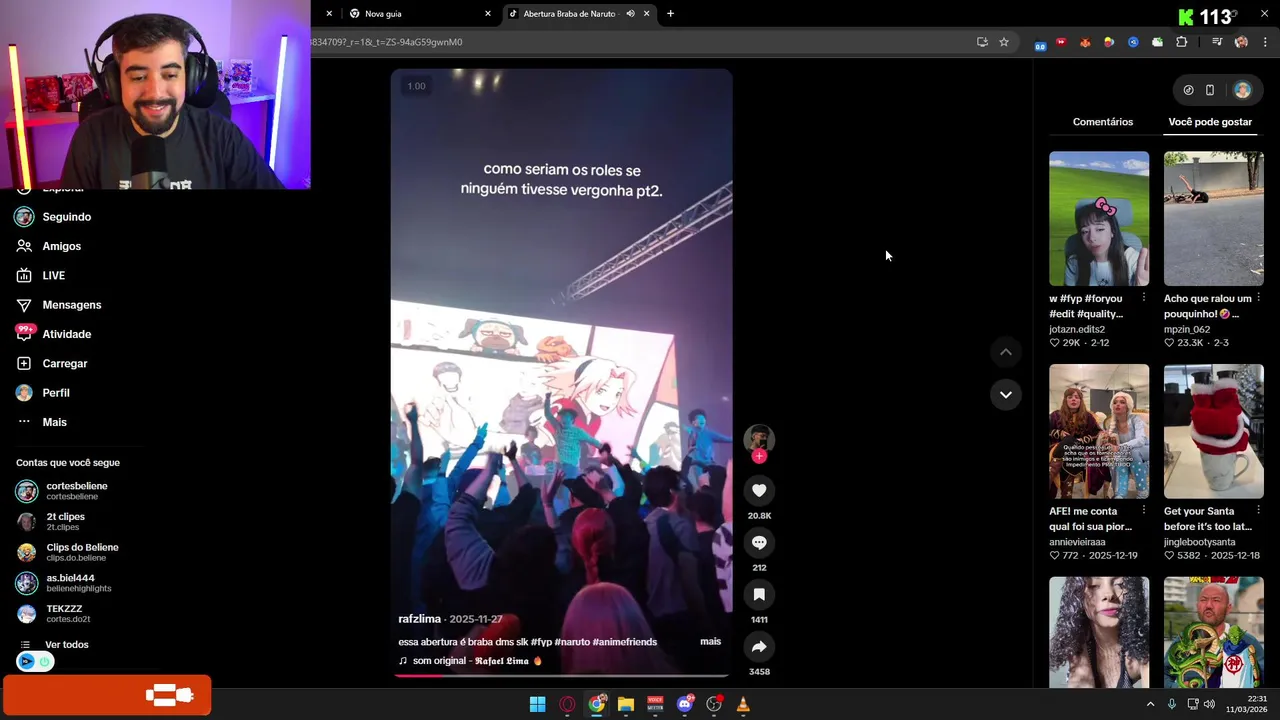Click the phone app icon at top right
The width and height of the screenshot is (1280, 720).
pos(1209,90)
